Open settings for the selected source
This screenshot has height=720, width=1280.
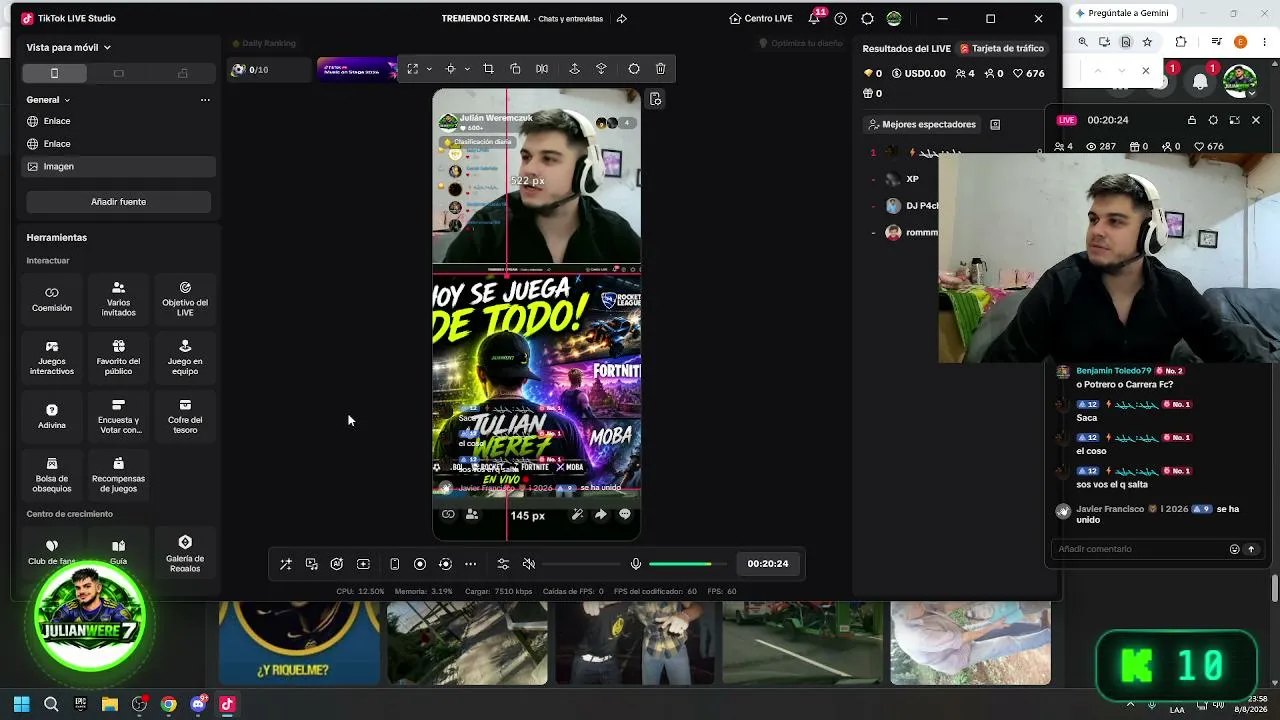click(x=634, y=69)
